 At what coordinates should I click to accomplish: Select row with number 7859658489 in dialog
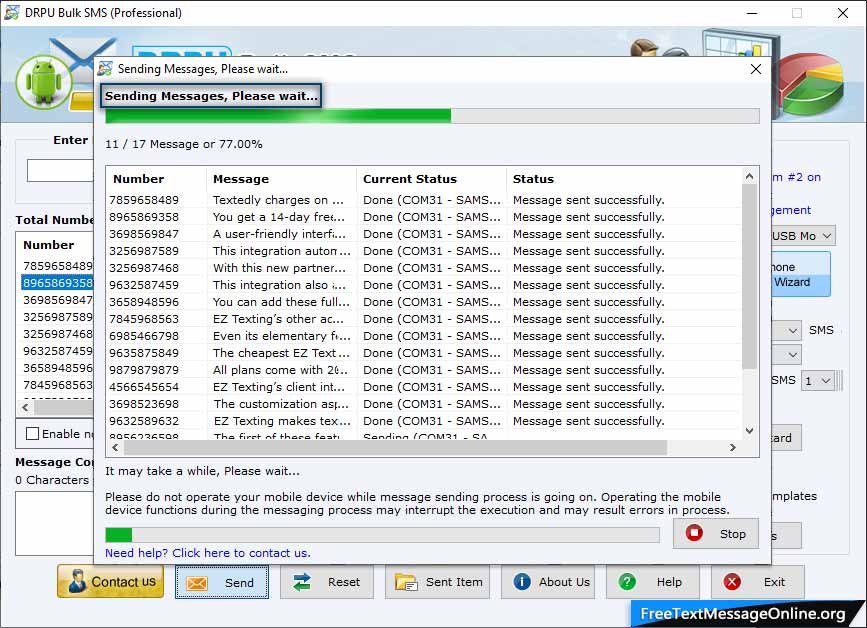(424, 200)
